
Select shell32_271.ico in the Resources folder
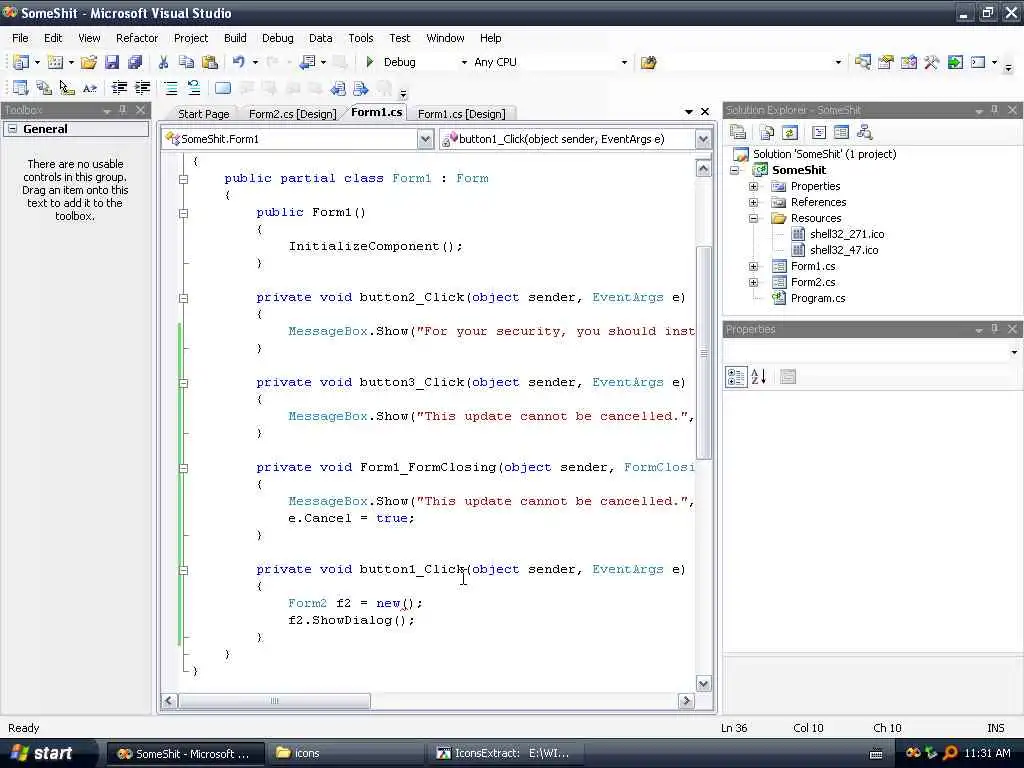(847, 234)
